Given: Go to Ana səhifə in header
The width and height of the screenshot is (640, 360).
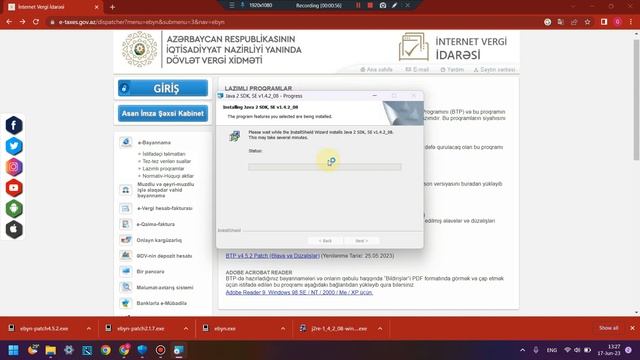Looking at the screenshot, I should (x=376, y=70).
